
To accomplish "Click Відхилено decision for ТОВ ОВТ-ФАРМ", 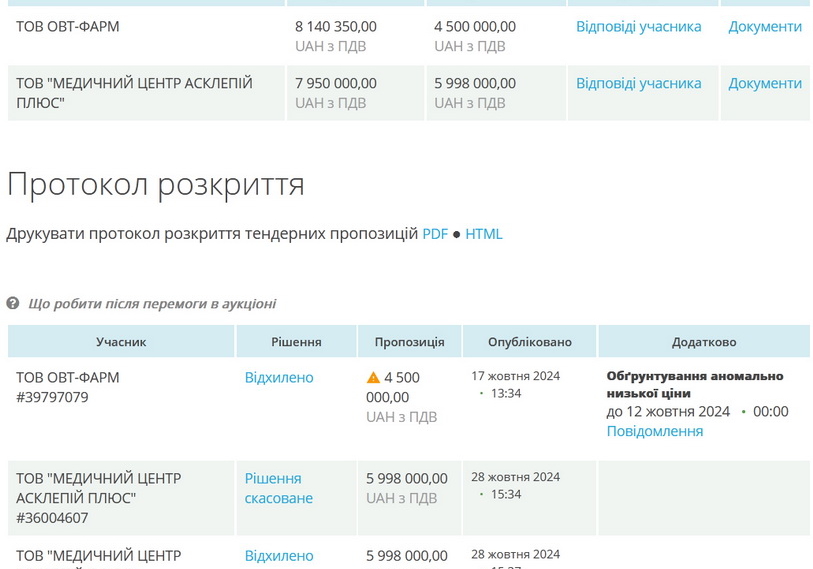I will point(279,378).
